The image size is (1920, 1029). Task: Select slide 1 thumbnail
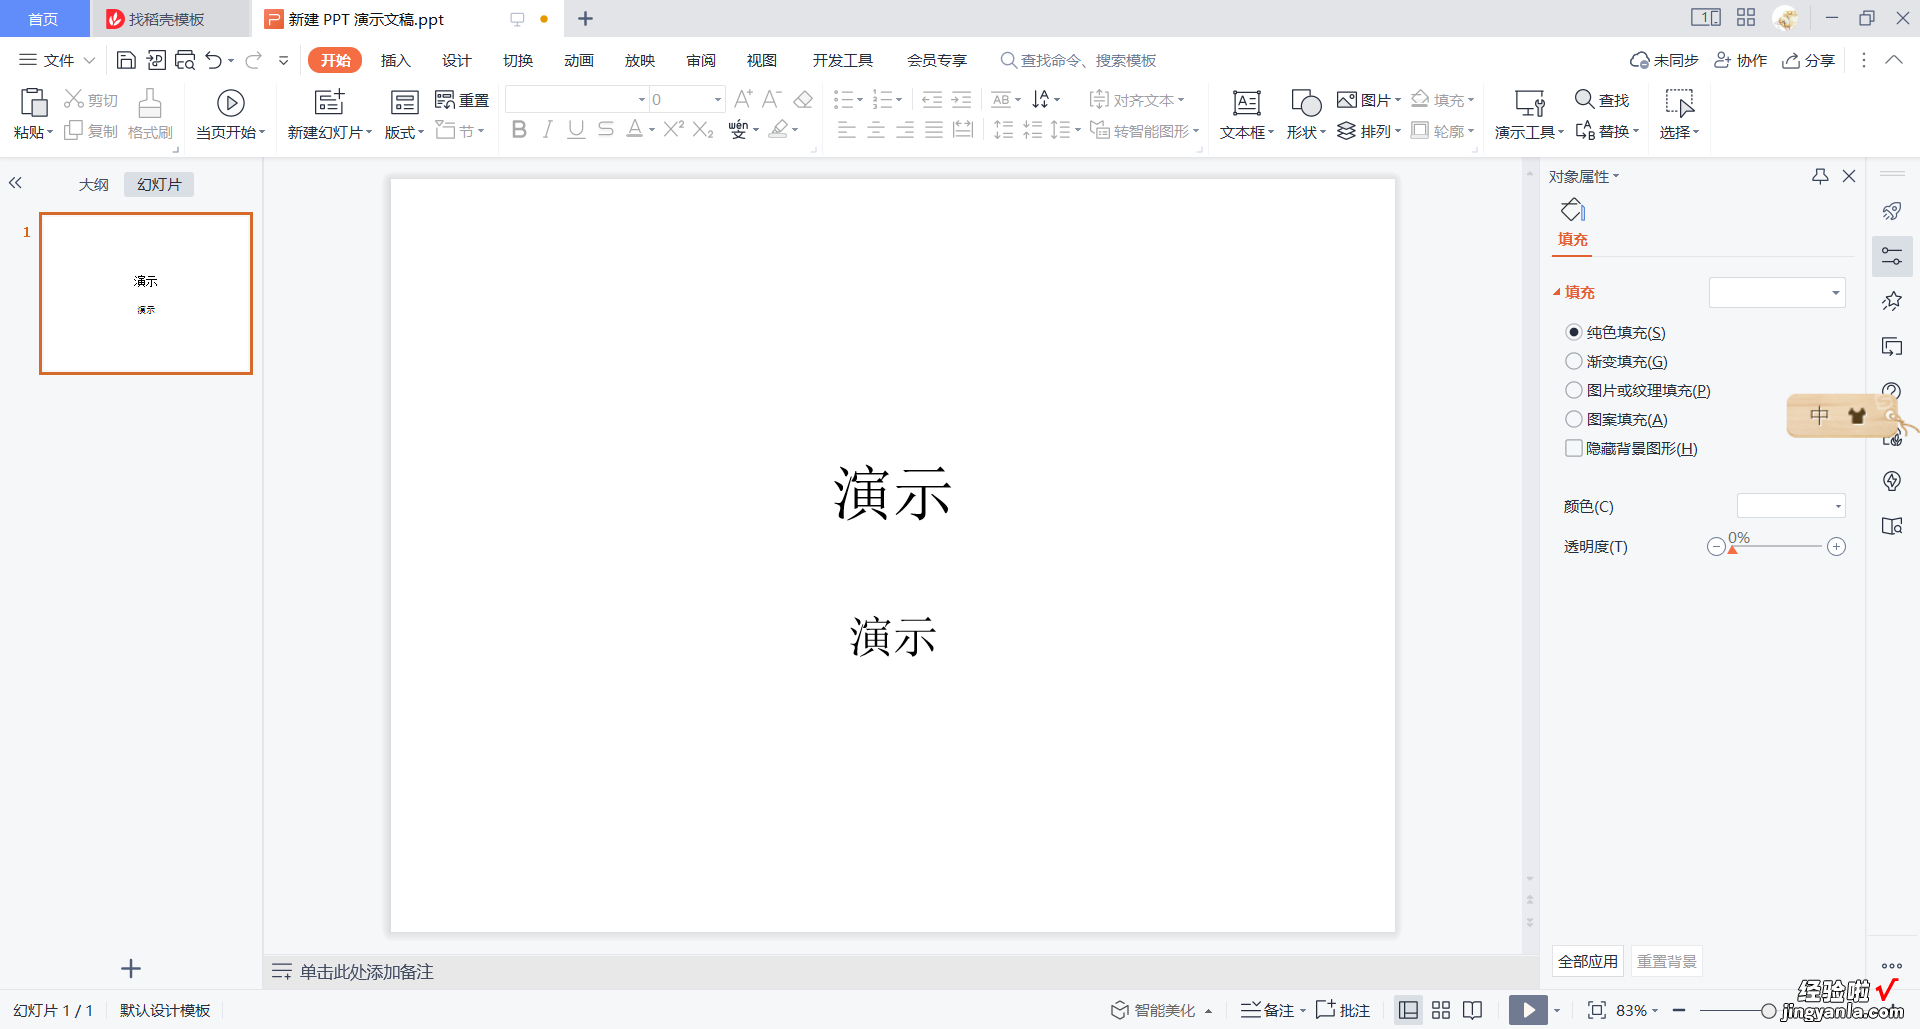pyautogui.click(x=146, y=293)
